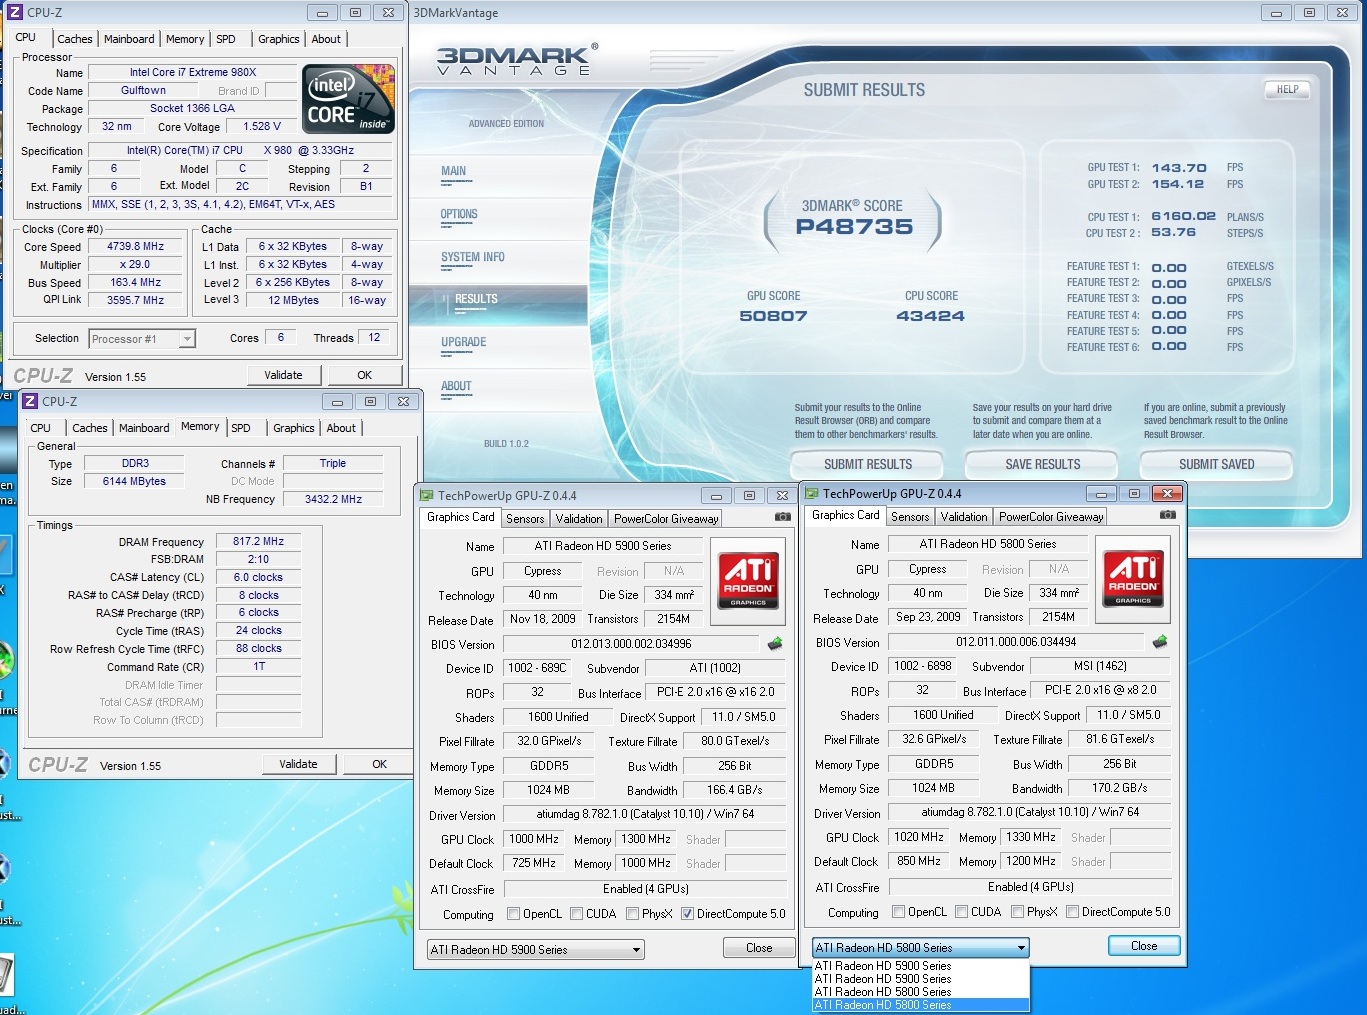
Task: Toggle PhysX checkbox in right GPU-Z
Action: (1017, 911)
